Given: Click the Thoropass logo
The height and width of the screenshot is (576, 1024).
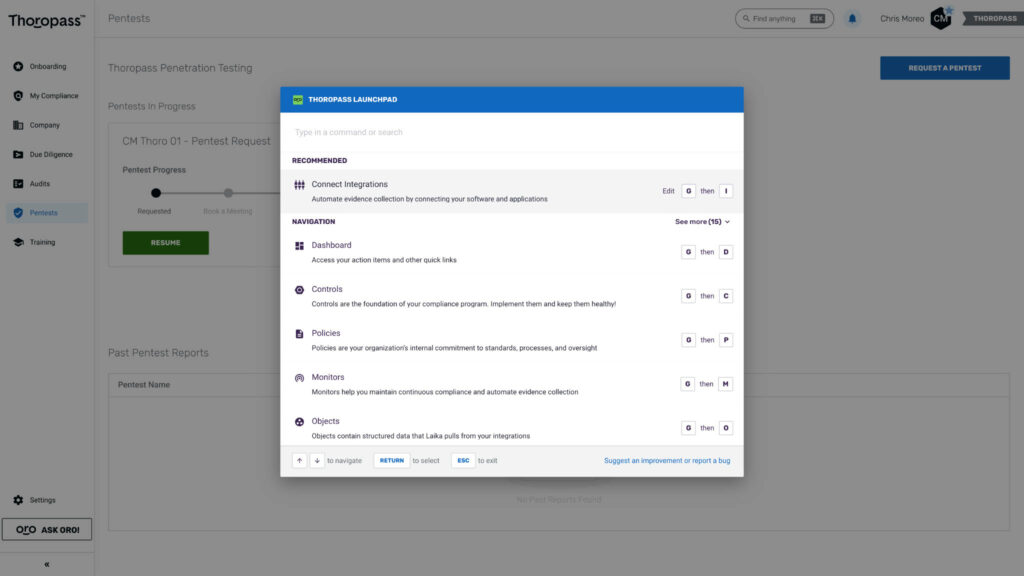Looking at the screenshot, I should pyautogui.click(x=46, y=21).
